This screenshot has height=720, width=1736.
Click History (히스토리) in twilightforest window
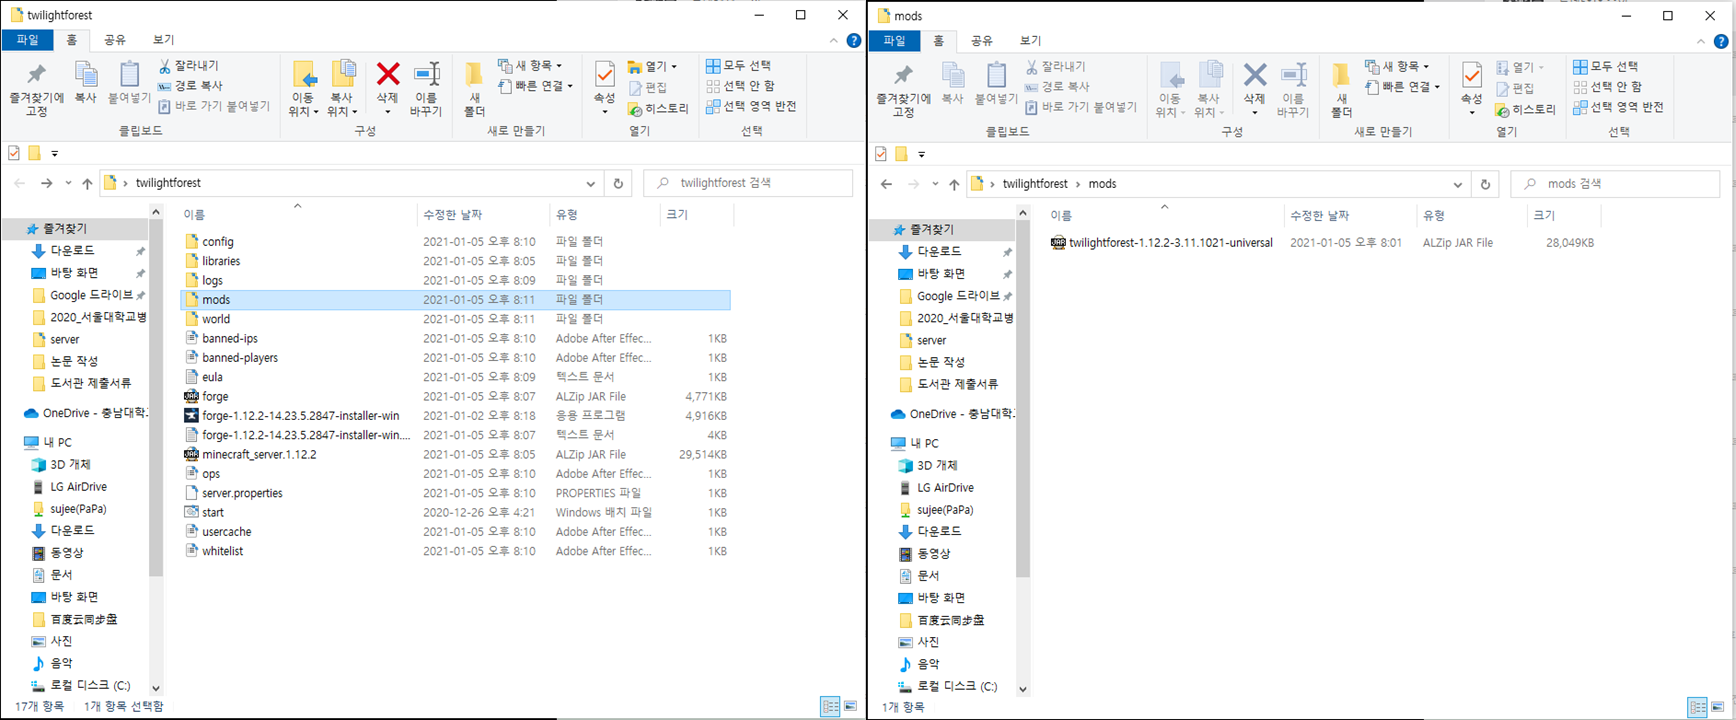658,108
